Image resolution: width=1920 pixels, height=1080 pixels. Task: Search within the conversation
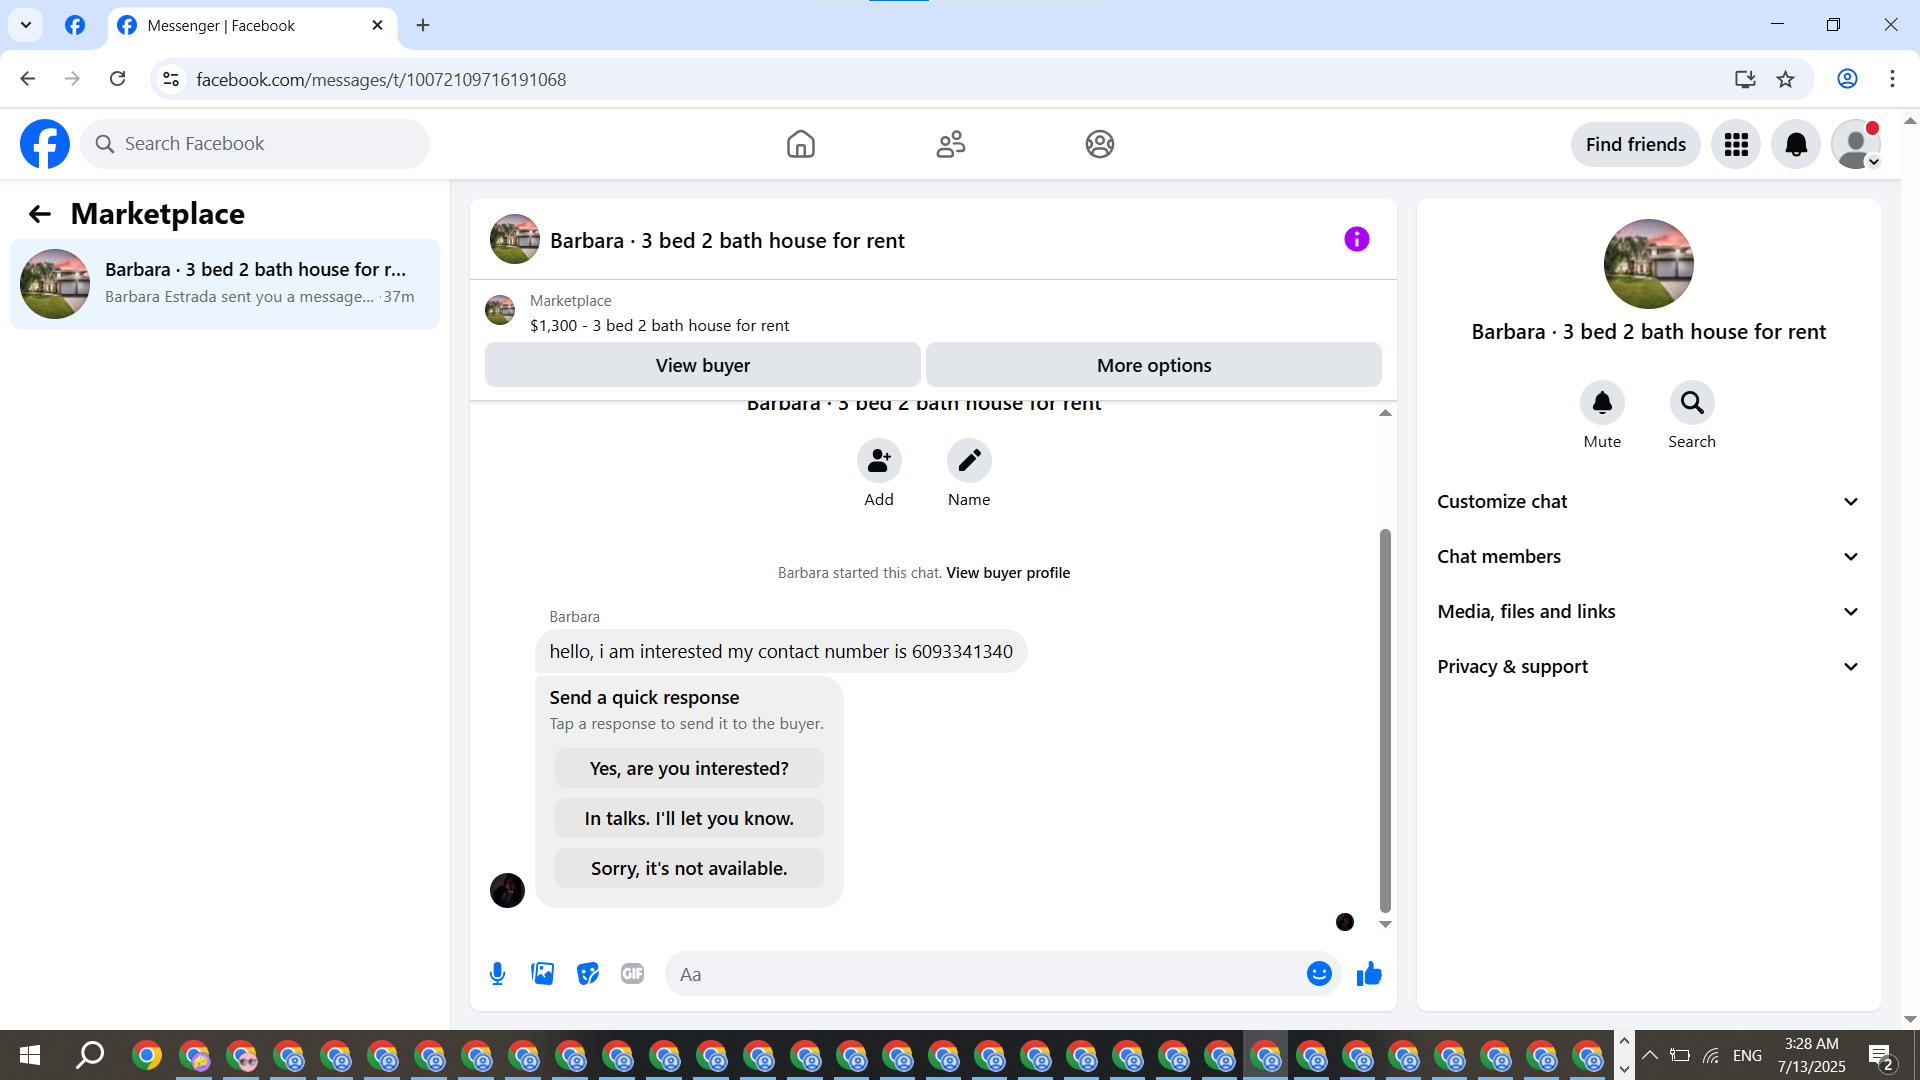click(x=1691, y=402)
